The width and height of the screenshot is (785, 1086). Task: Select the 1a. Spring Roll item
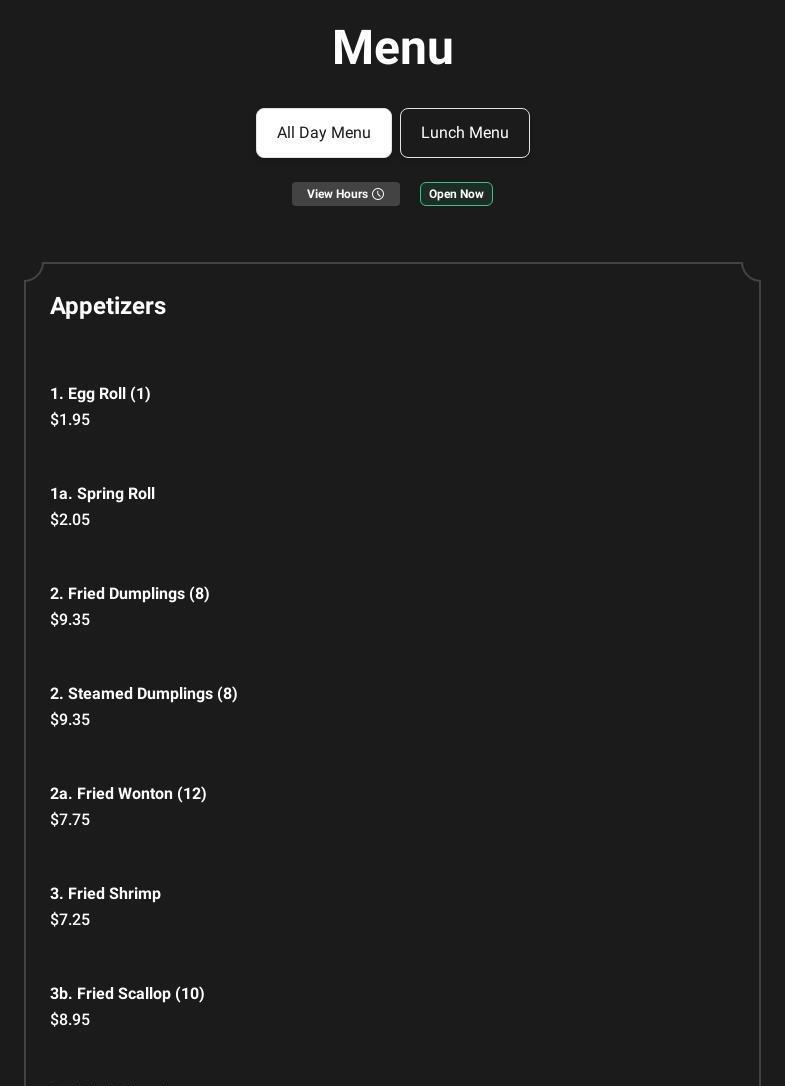[102, 494]
